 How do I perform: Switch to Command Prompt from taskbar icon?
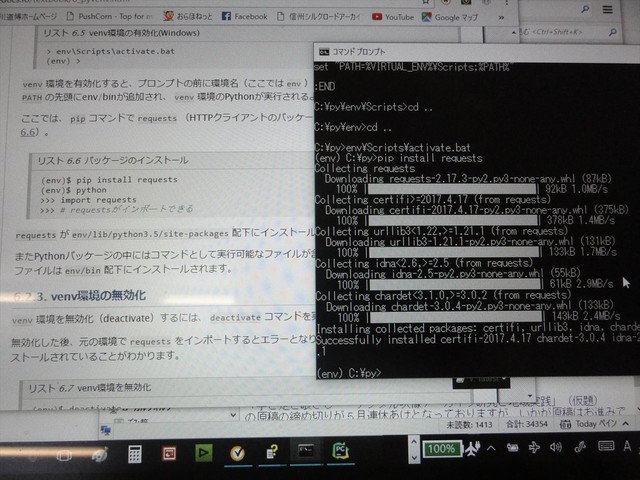[x=306, y=451]
